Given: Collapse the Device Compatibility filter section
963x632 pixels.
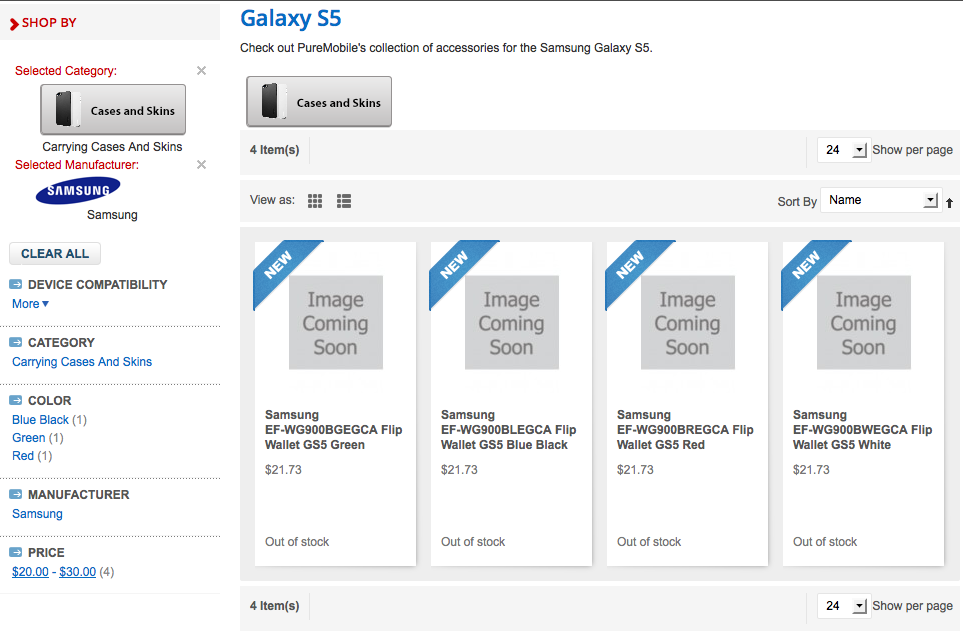Looking at the screenshot, I should [x=16, y=285].
